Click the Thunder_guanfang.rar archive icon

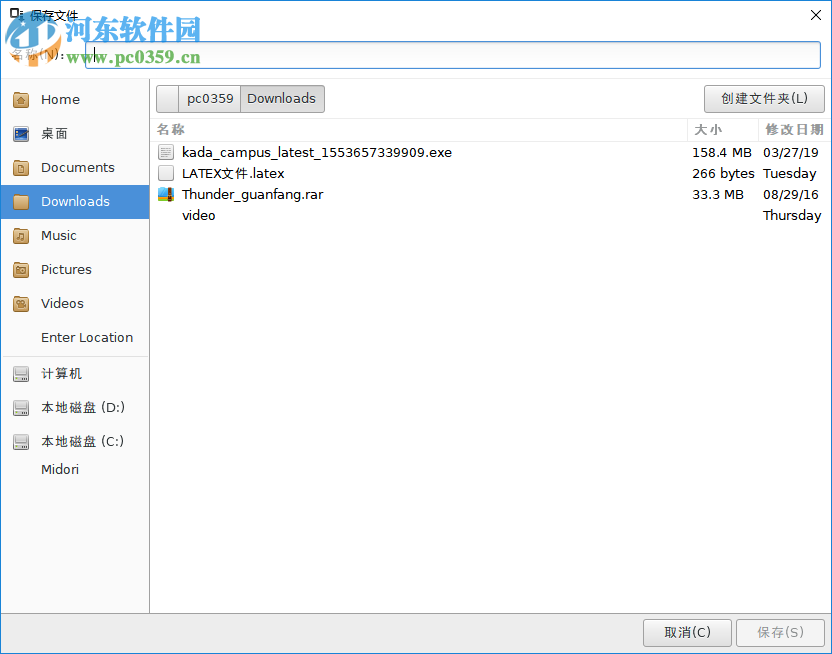166,194
